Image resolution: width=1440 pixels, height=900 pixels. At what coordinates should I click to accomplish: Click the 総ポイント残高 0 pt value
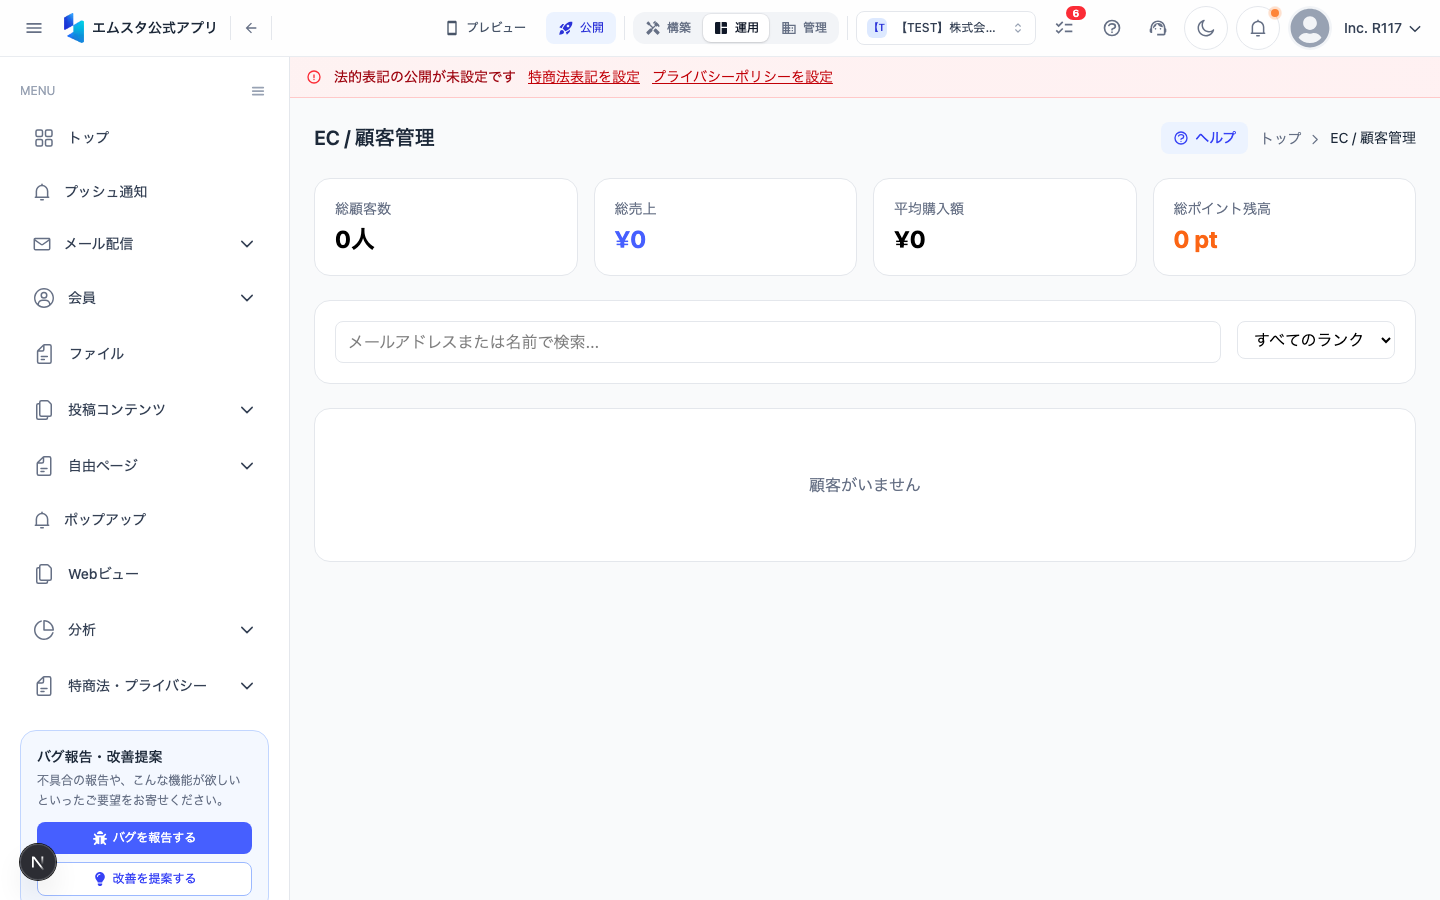[1195, 240]
